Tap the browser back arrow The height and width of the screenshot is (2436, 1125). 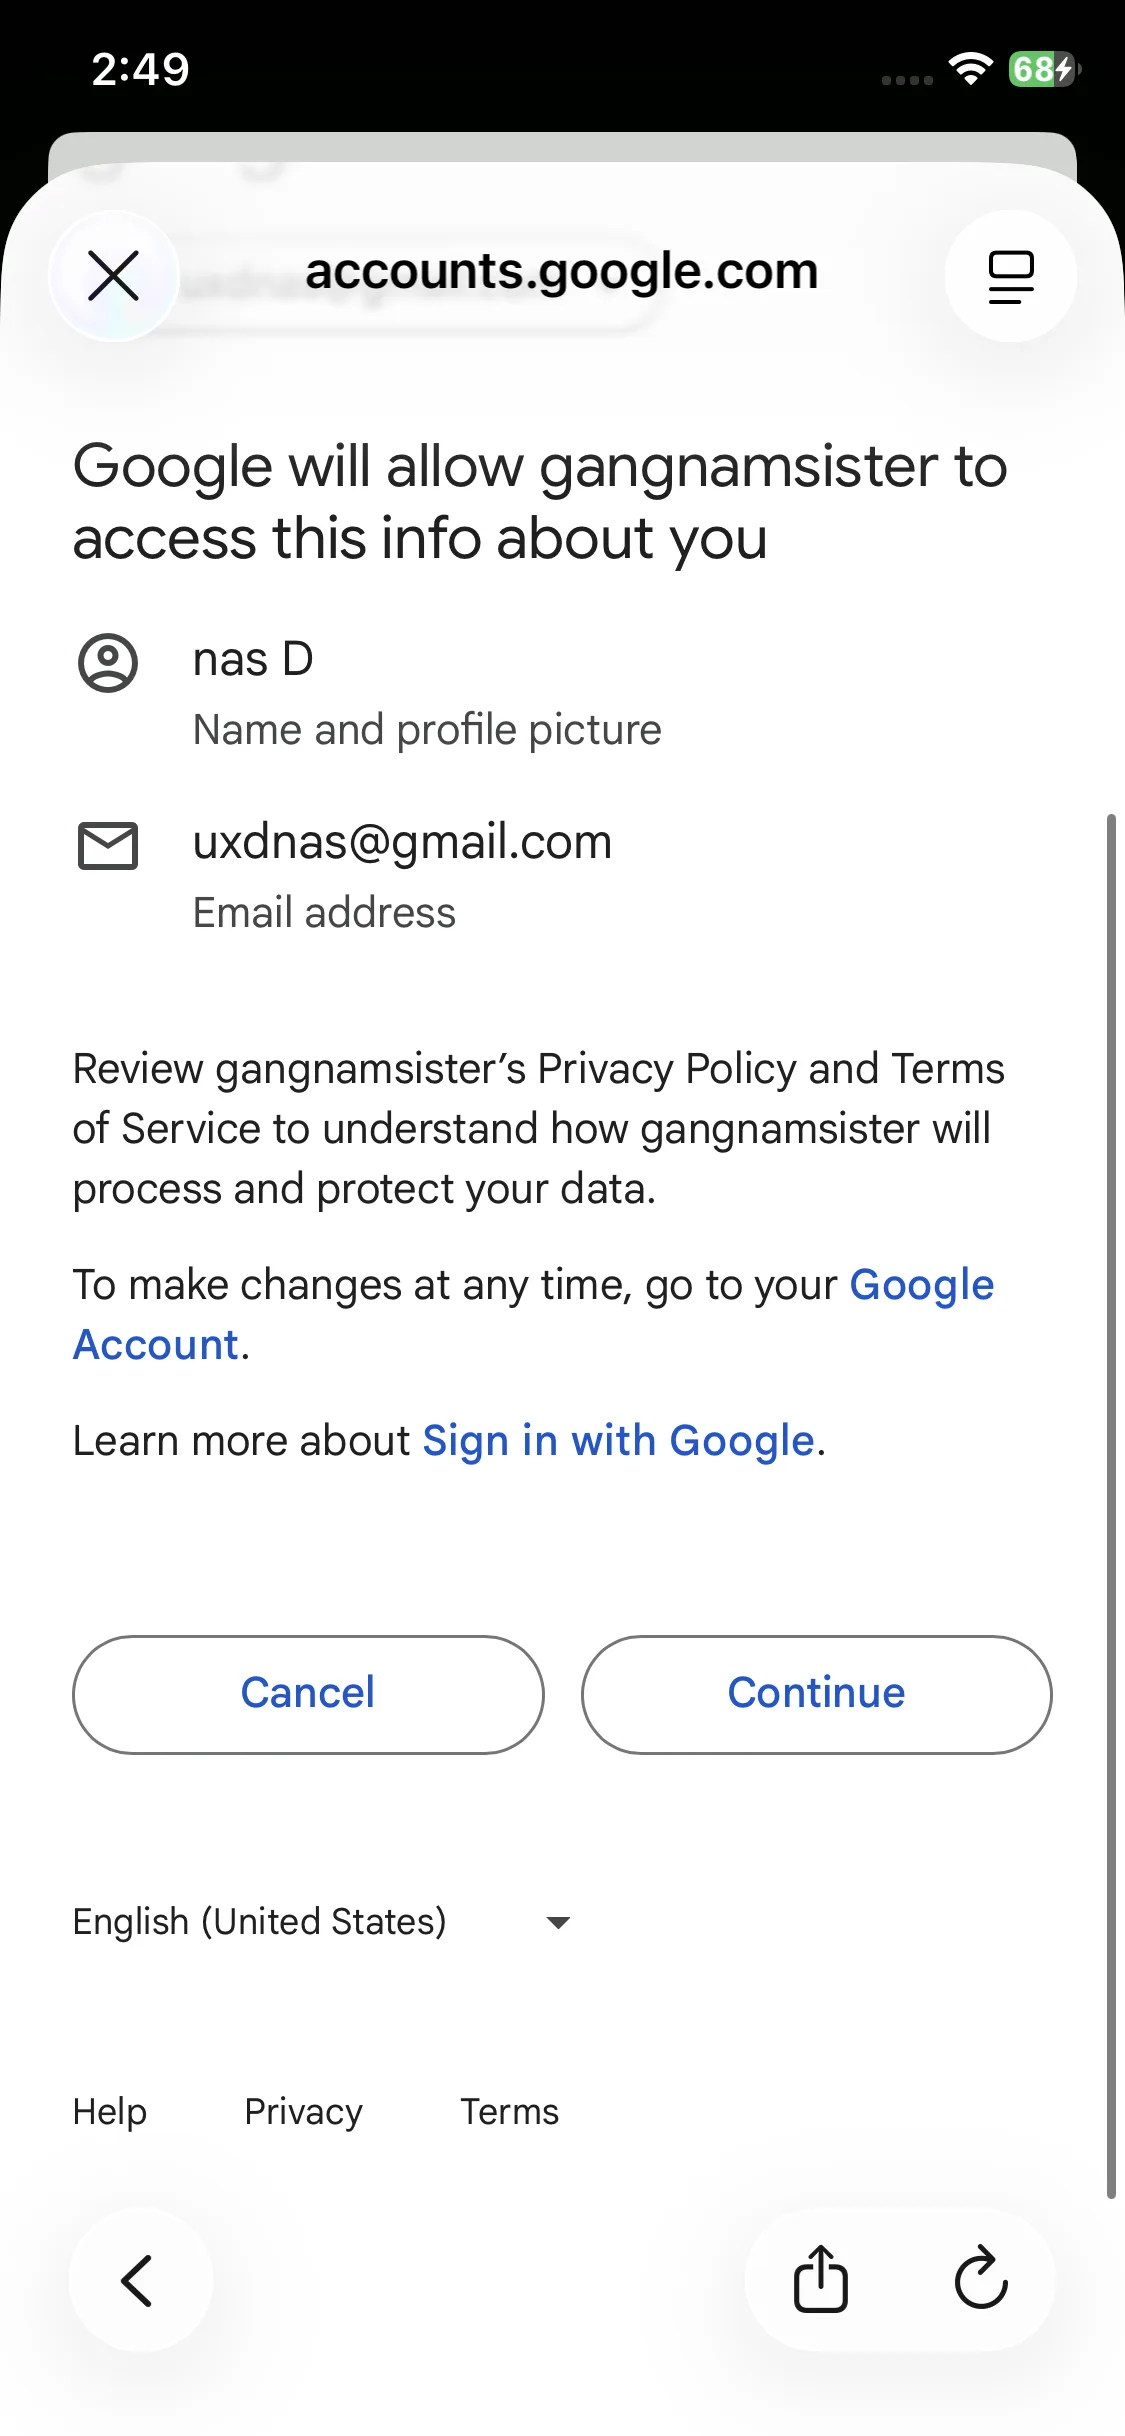[139, 2280]
